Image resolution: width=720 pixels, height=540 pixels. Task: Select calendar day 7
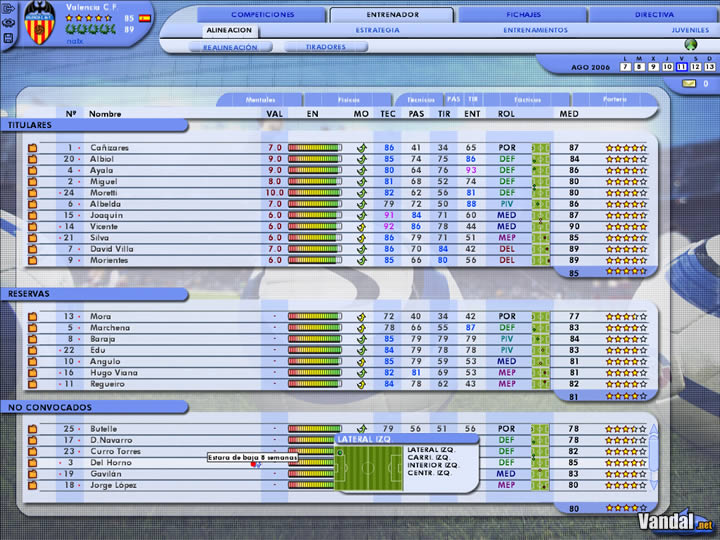(x=625, y=67)
